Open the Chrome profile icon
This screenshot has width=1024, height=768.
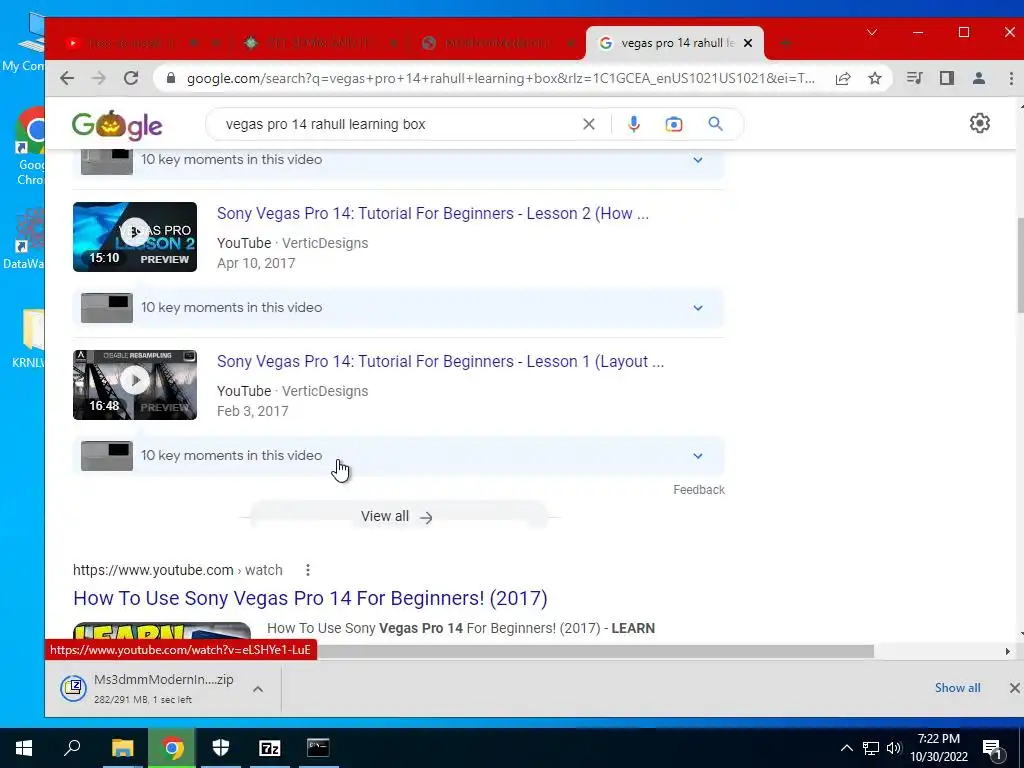click(979, 78)
